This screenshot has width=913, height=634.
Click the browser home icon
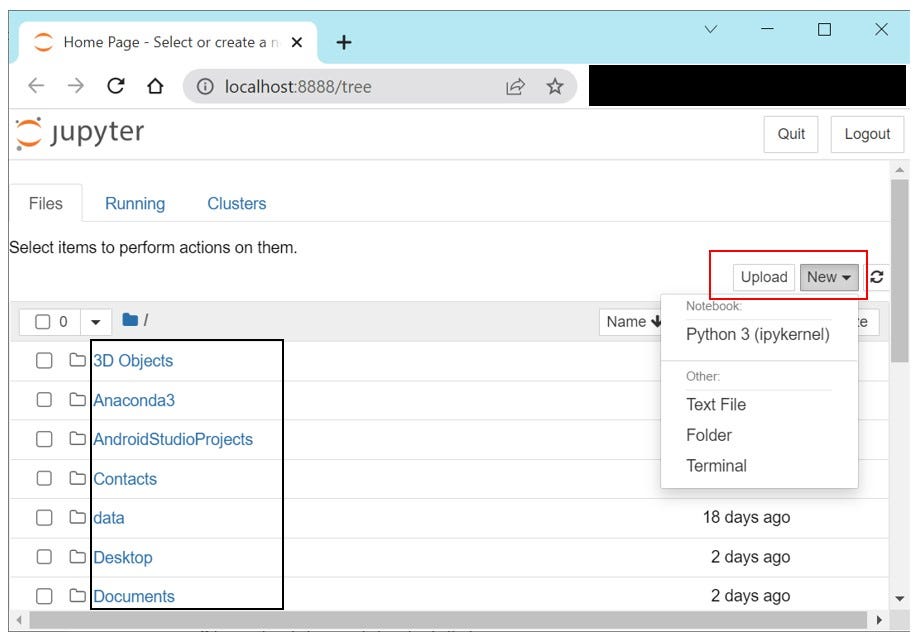point(153,86)
